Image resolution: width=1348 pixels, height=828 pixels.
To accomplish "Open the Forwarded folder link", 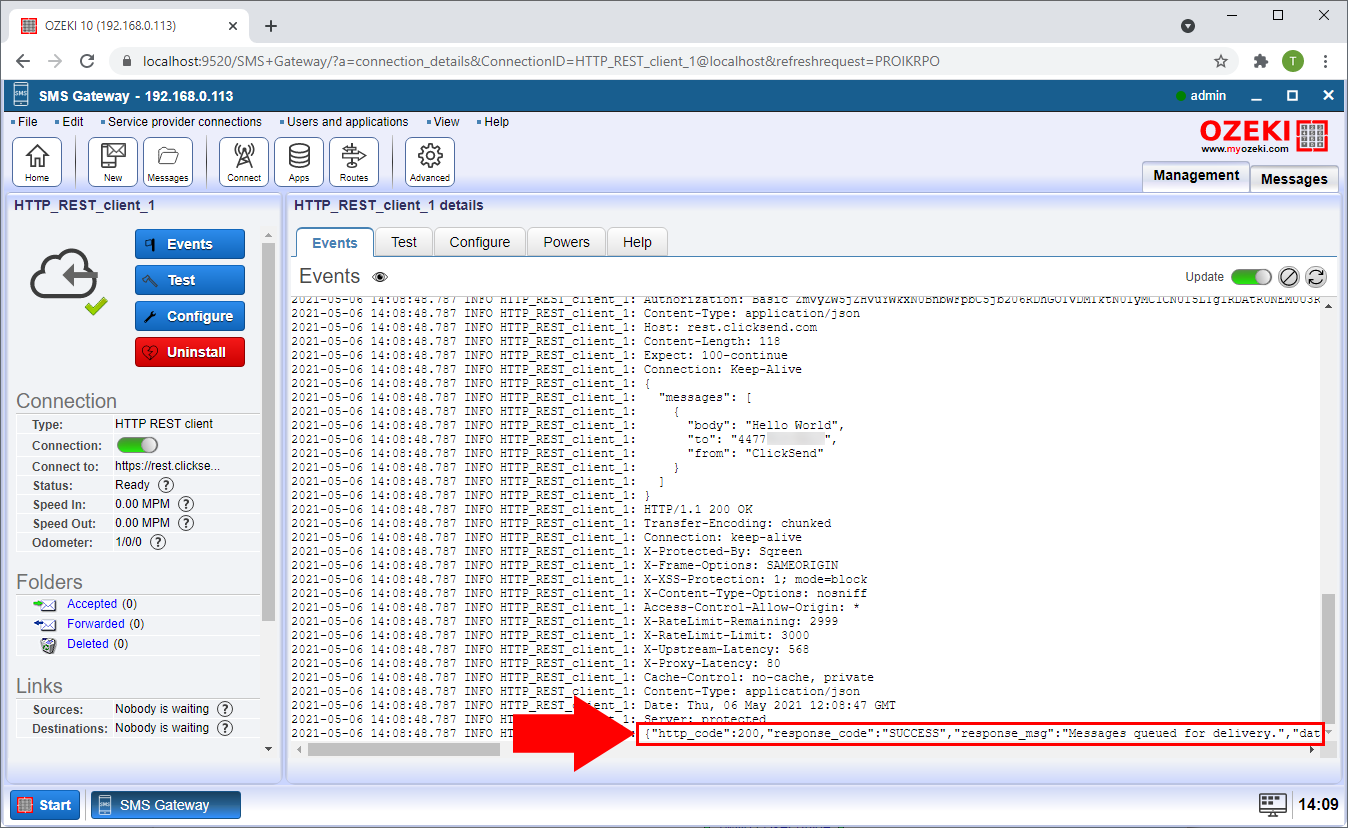I will [96, 624].
